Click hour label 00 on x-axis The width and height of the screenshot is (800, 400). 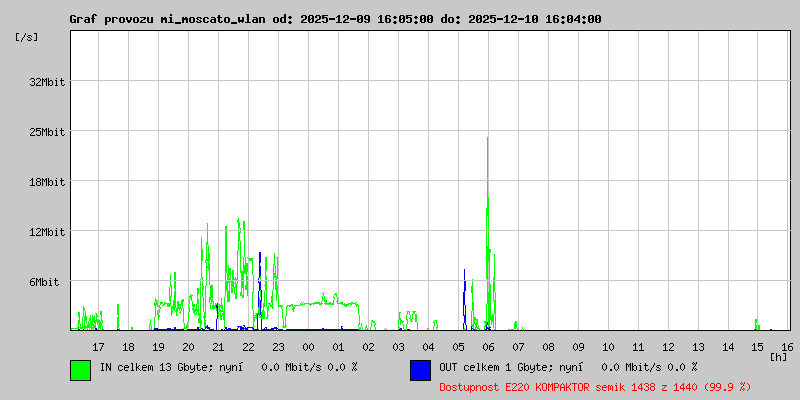click(309, 347)
